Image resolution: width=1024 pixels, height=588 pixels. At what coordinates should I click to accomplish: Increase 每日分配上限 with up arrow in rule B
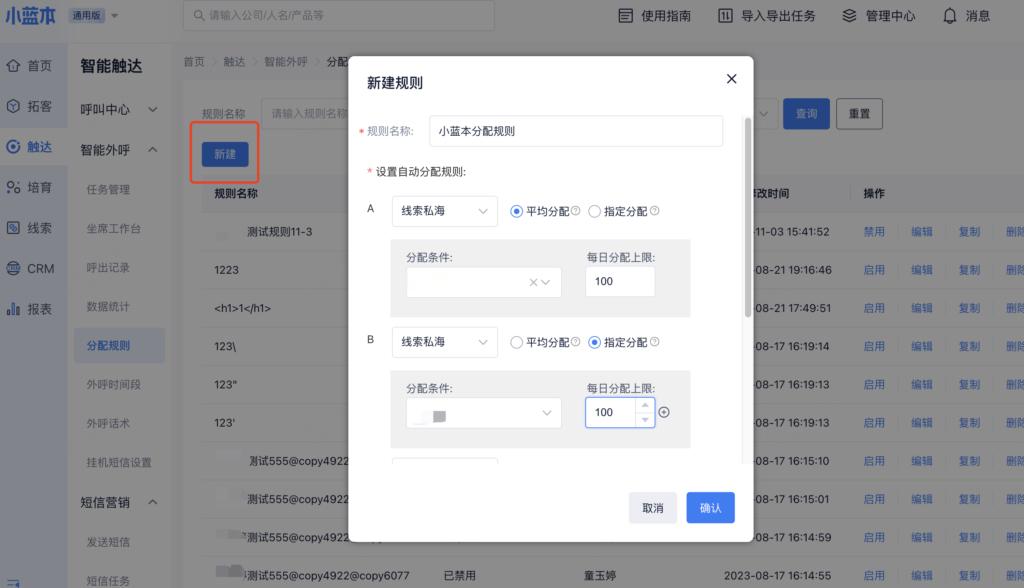click(x=644, y=406)
